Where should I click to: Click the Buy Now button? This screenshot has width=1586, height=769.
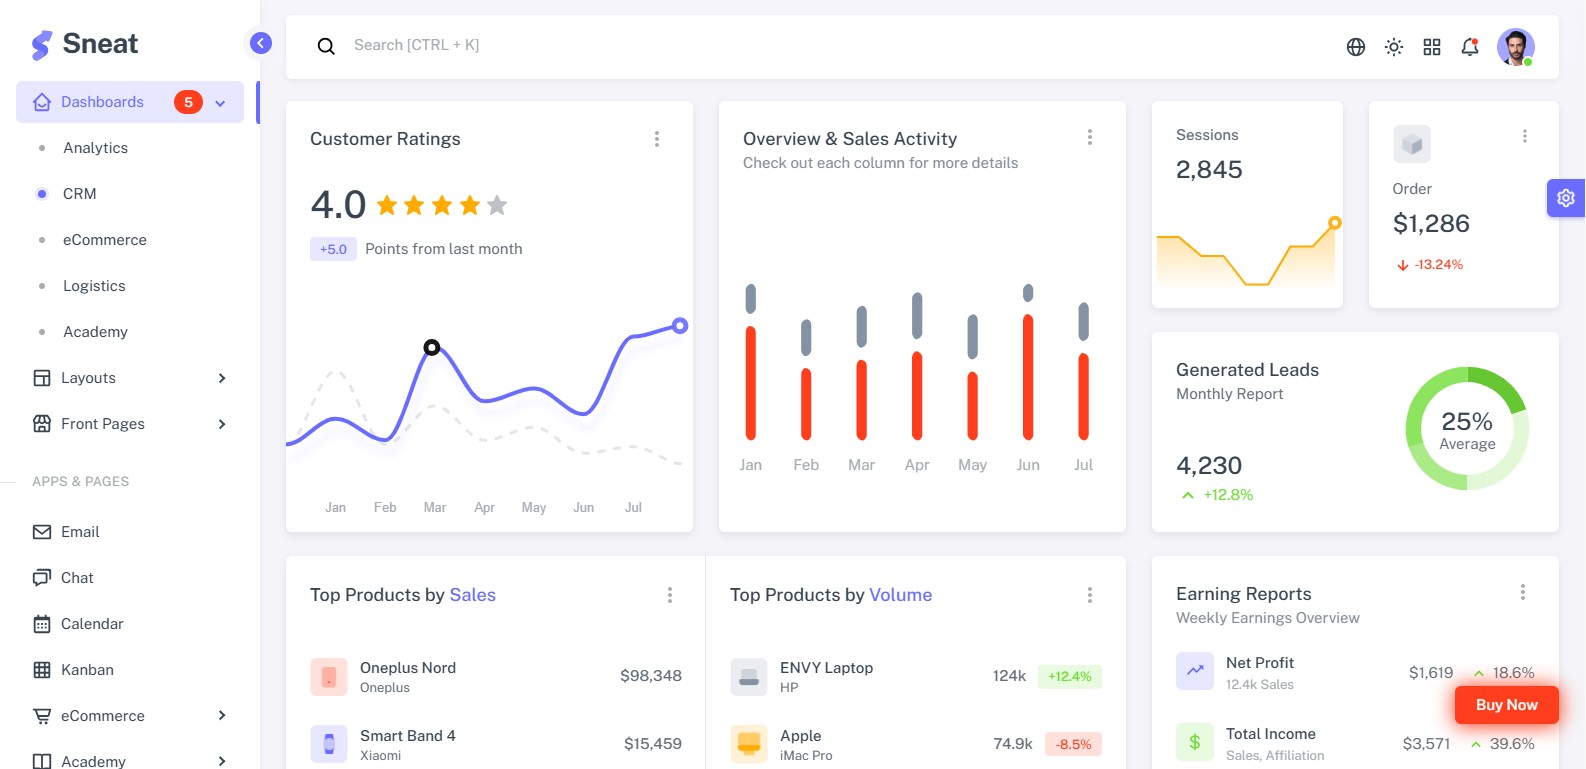pos(1506,705)
